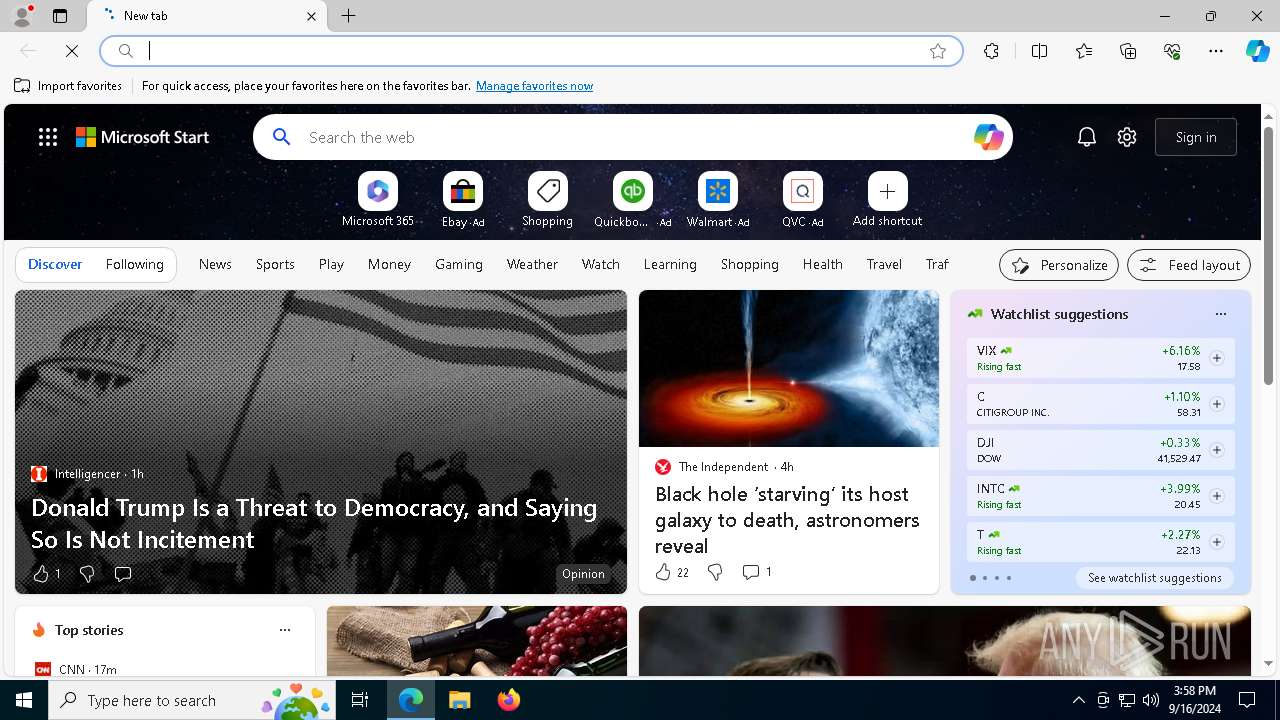
Task: Open the News category
Action: tap(215, 264)
